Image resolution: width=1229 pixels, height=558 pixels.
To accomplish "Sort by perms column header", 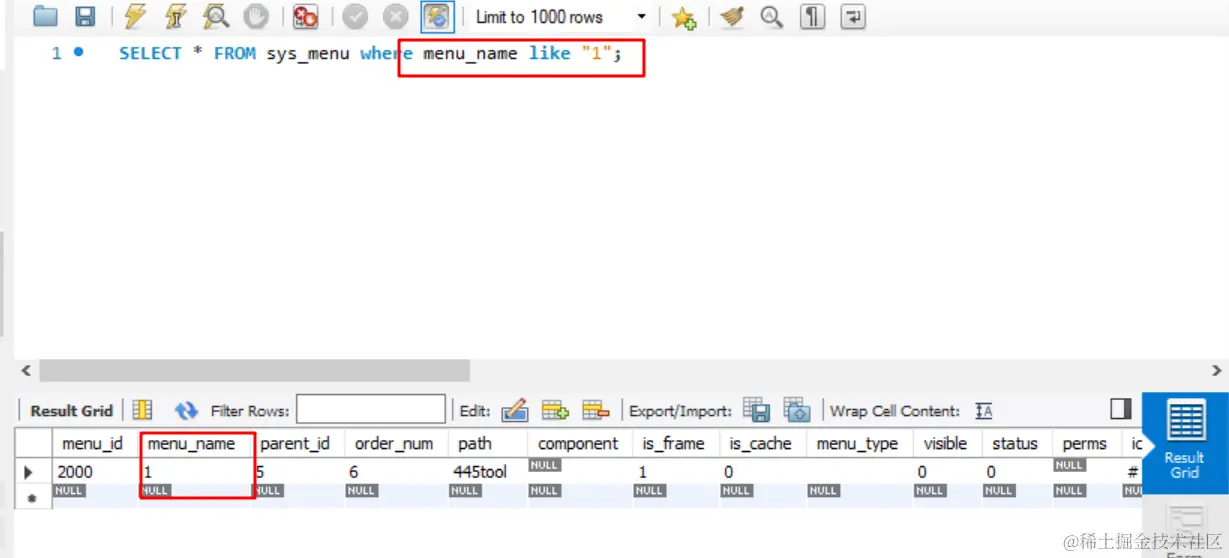I will (x=1085, y=444).
